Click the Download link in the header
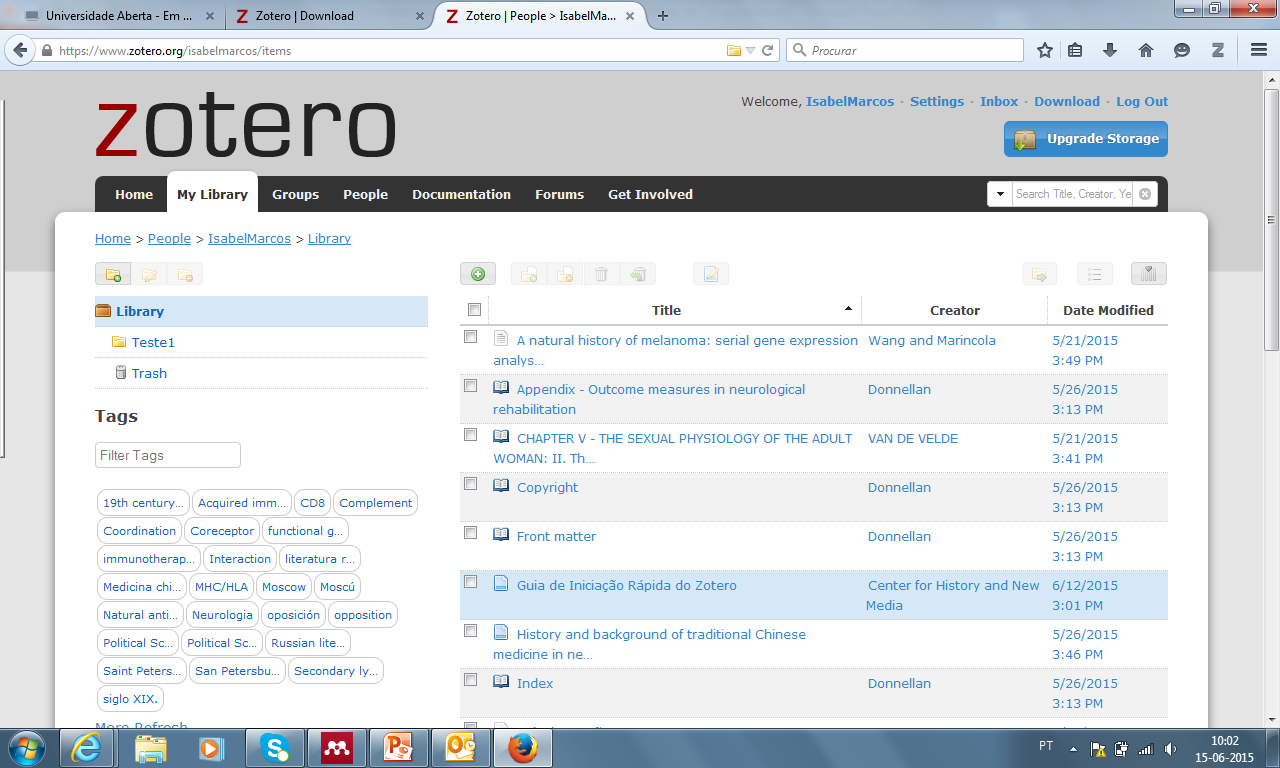This screenshot has width=1280, height=768. click(x=1067, y=101)
